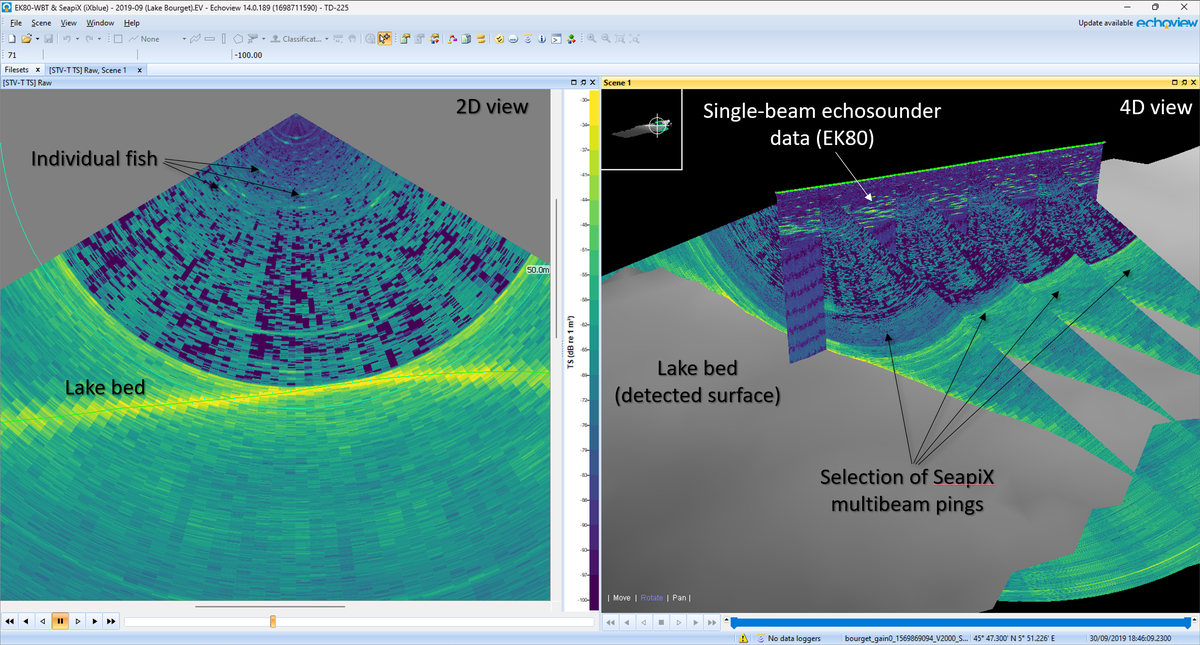Click the round clock-like toolbar icon

point(370,38)
